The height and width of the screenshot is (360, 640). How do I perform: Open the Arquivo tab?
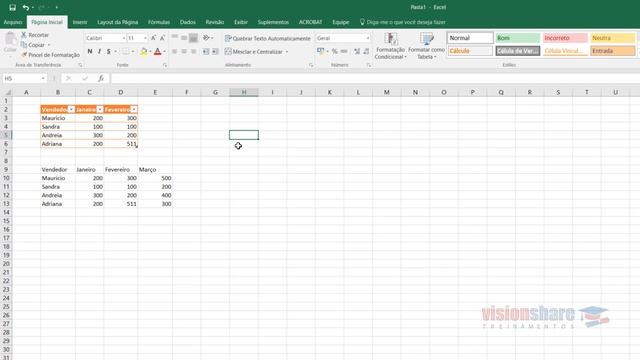[x=13, y=22]
